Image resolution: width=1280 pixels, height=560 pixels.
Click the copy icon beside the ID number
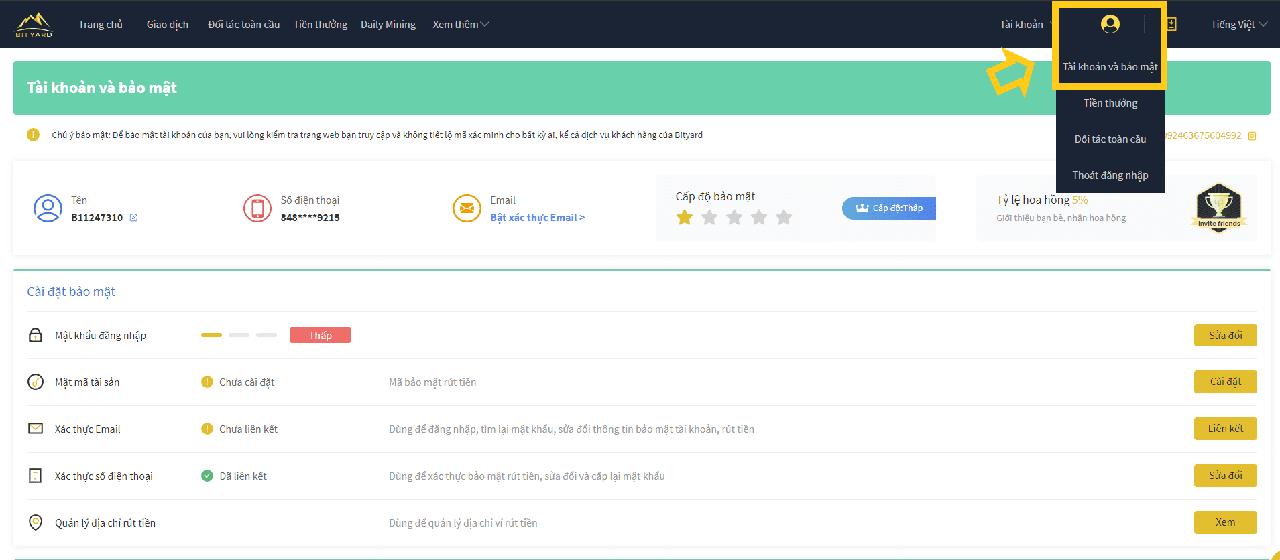point(1250,135)
